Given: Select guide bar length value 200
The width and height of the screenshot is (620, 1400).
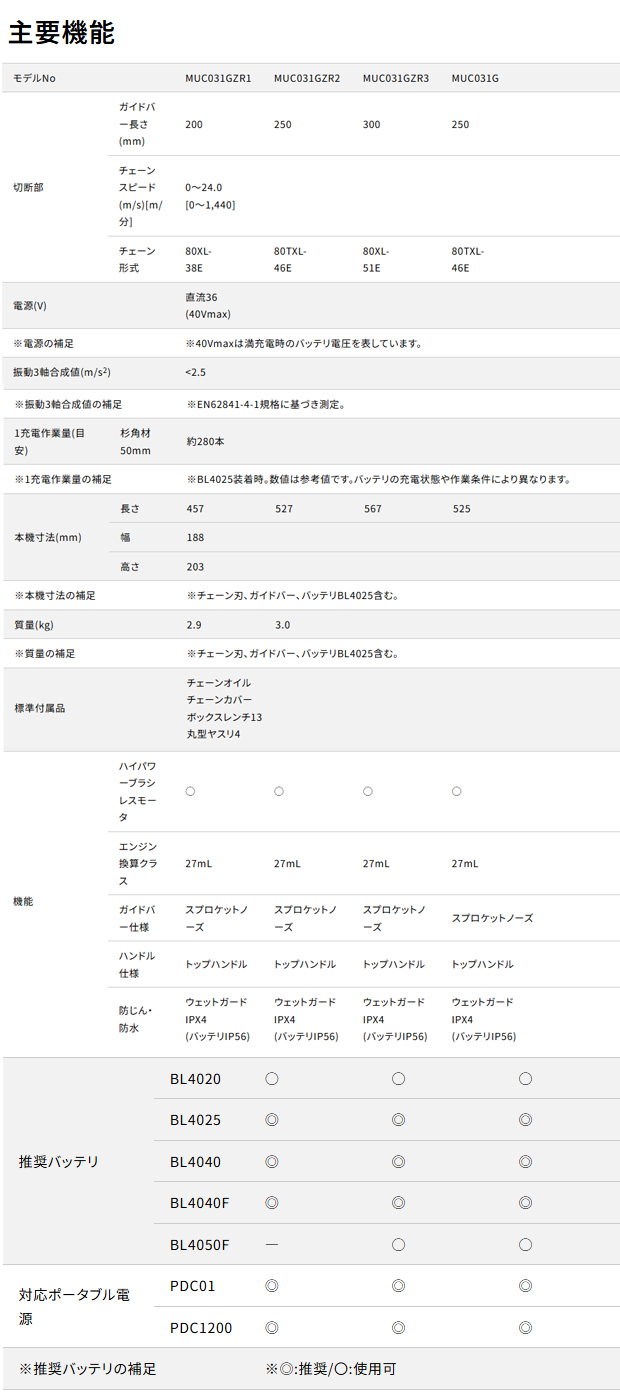Looking at the screenshot, I should pyautogui.click(x=194, y=124).
